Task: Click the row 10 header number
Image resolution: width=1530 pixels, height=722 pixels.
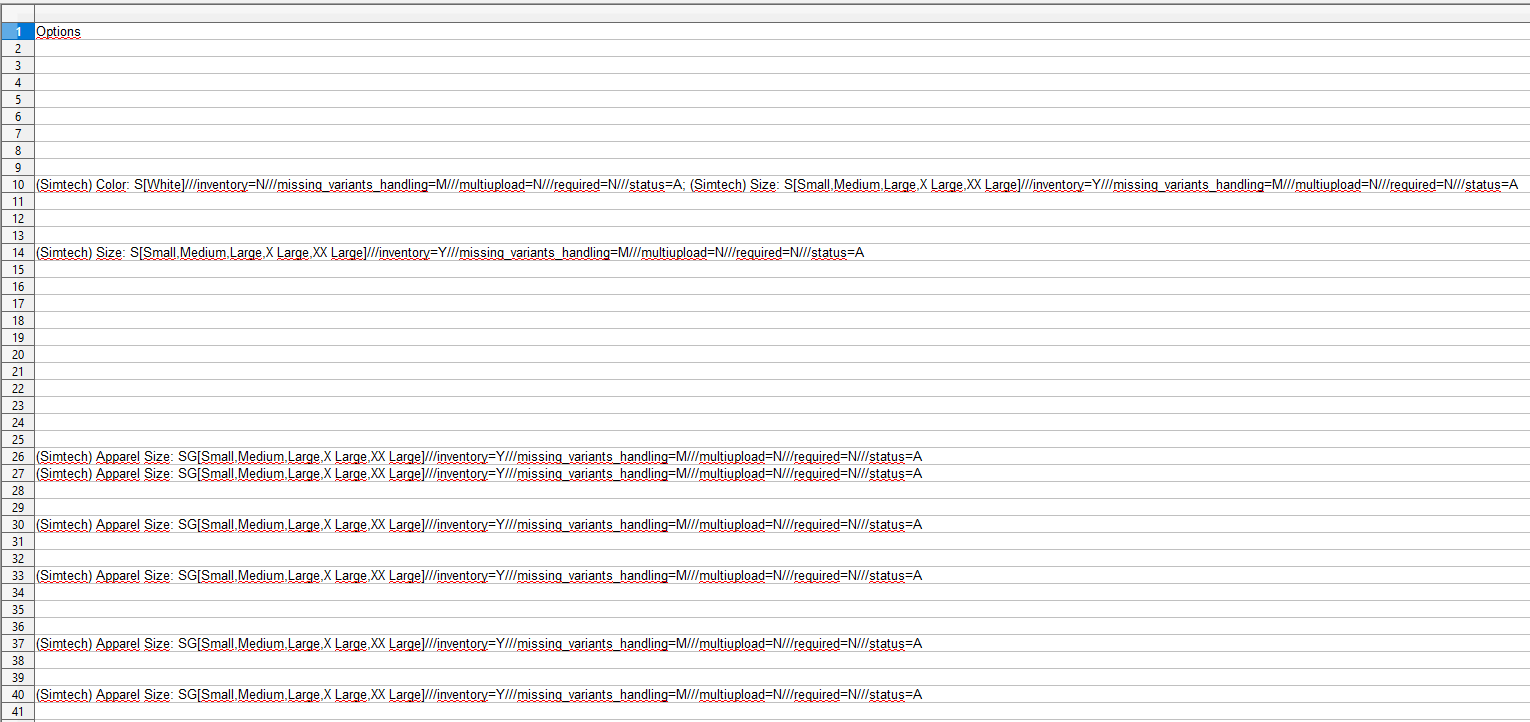Action: (x=17, y=184)
